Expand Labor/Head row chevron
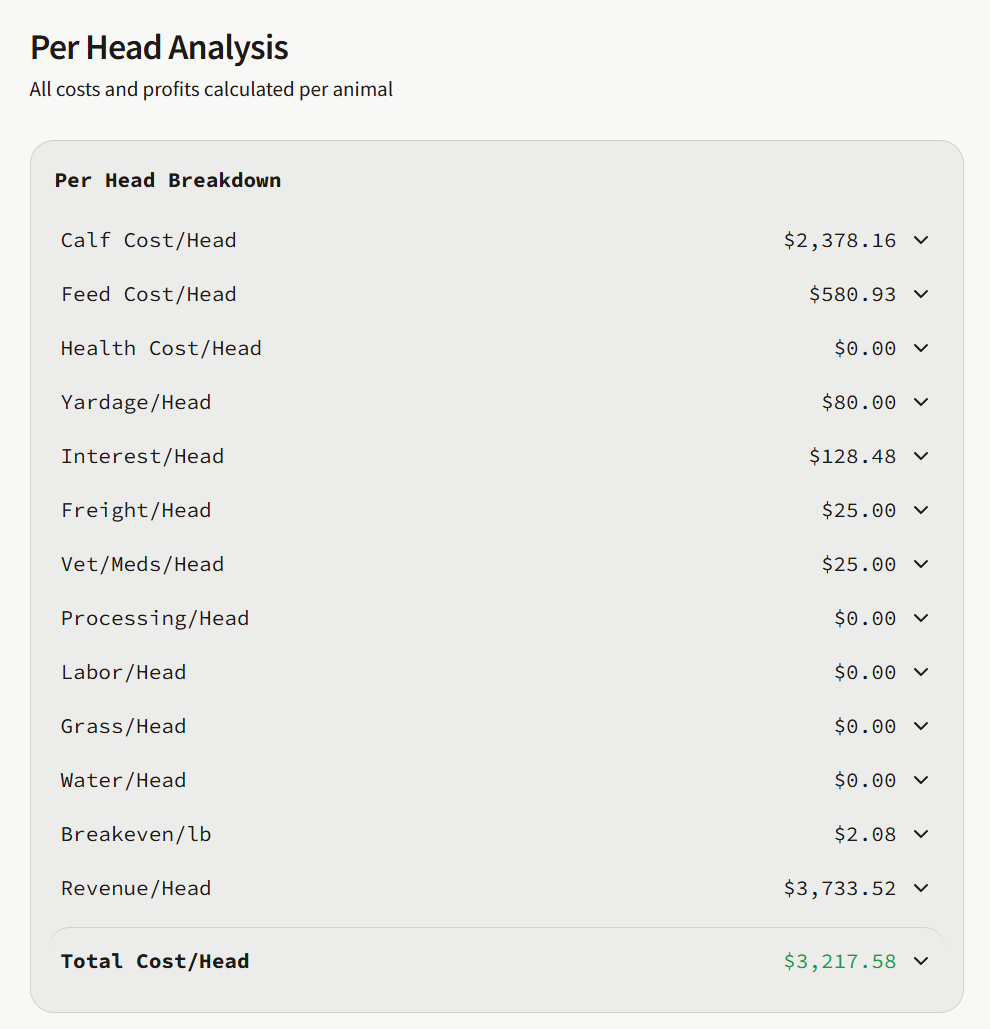The width and height of the screenshot is (990, 1029). 921,672
